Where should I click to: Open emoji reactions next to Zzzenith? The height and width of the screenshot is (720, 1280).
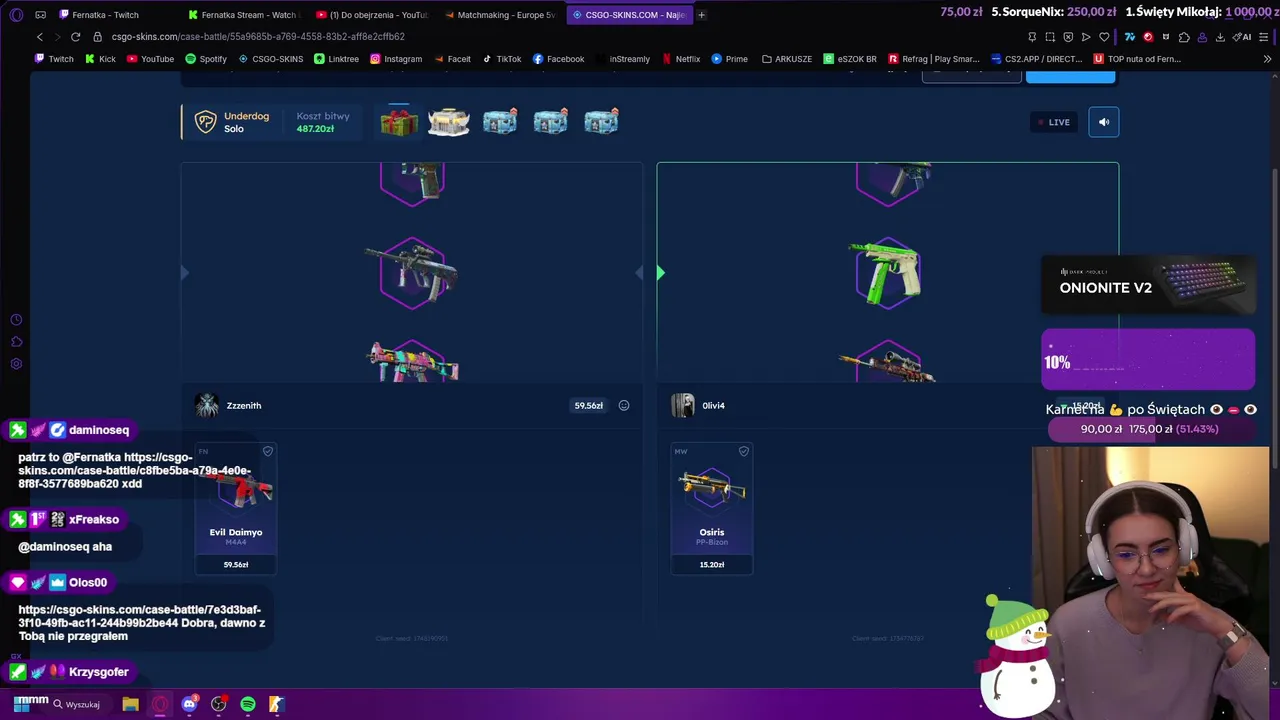pyautogui.click(x=624, y=405)
